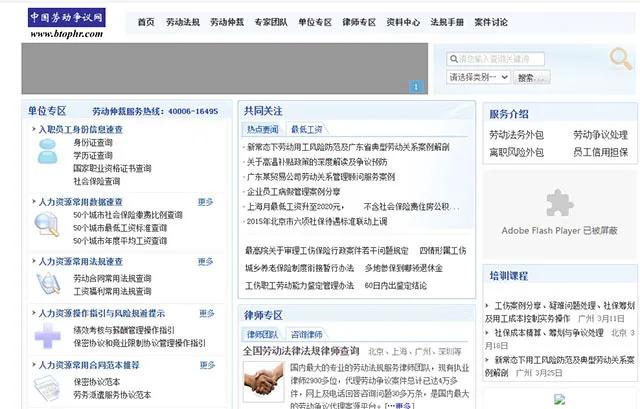Click the 离职风险外包 service link
The image size is (640, 409).
[516, 152]
